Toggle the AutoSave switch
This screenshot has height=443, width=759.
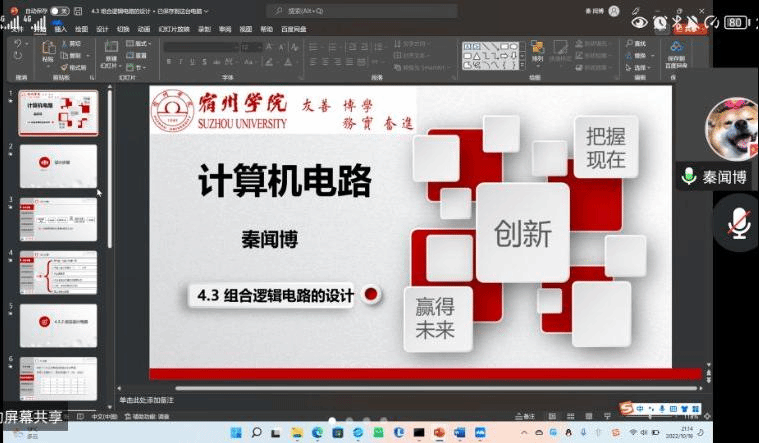tap(60, 11)
